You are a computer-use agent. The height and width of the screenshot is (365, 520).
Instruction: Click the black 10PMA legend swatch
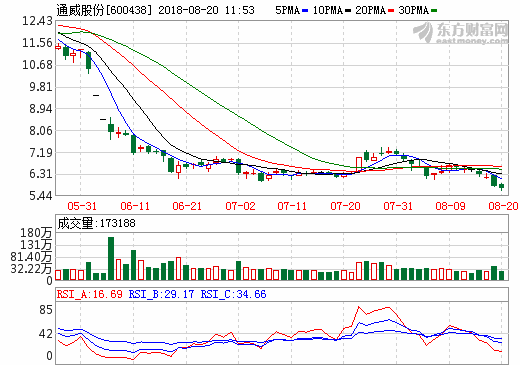[348, 11]
